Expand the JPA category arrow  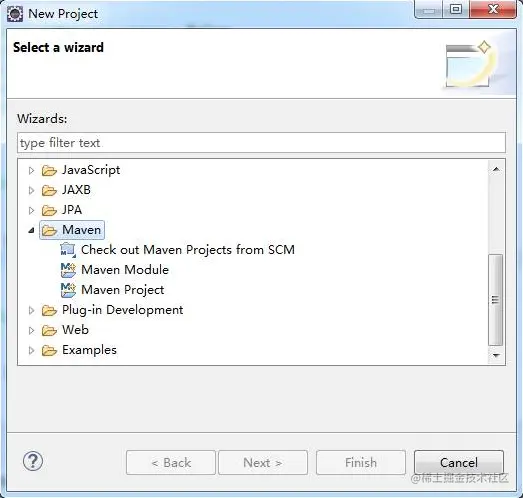31,210
